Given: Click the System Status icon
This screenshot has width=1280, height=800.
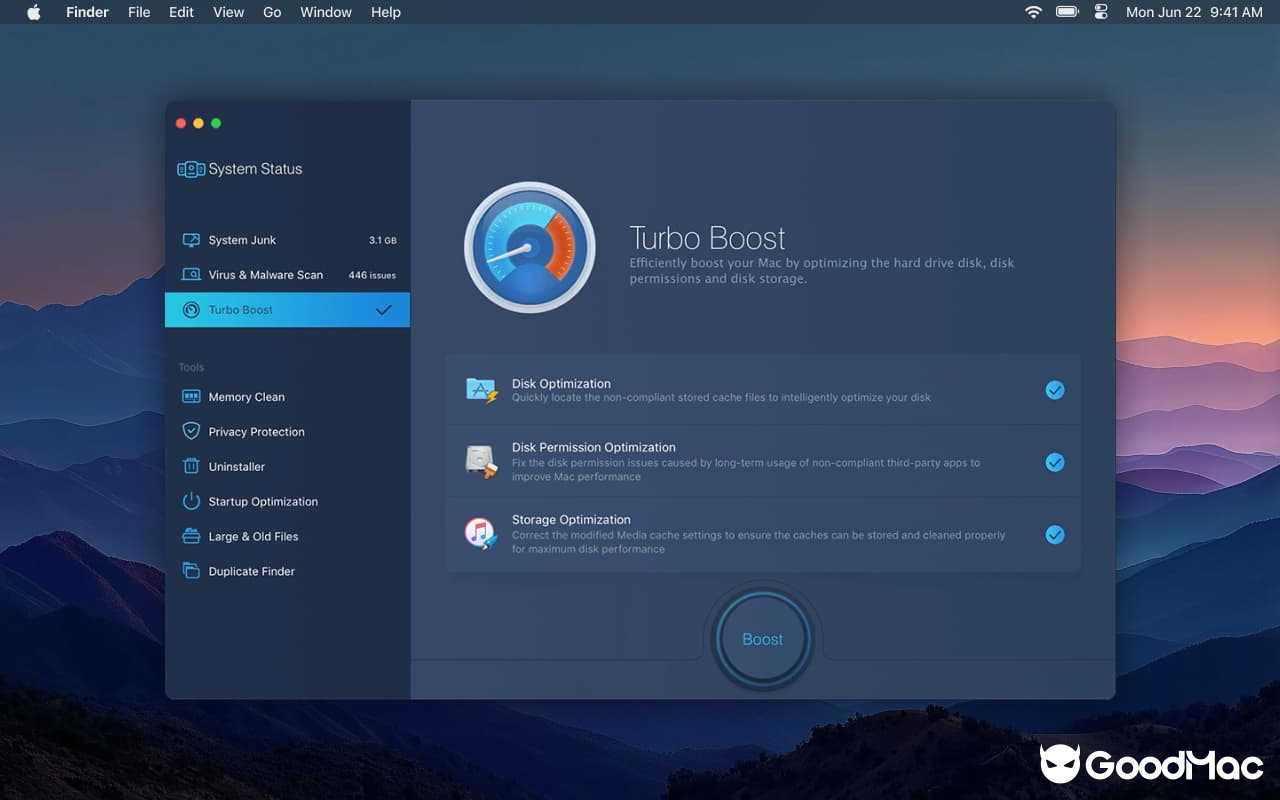Looking at the screenshot, I should [191, 169].
